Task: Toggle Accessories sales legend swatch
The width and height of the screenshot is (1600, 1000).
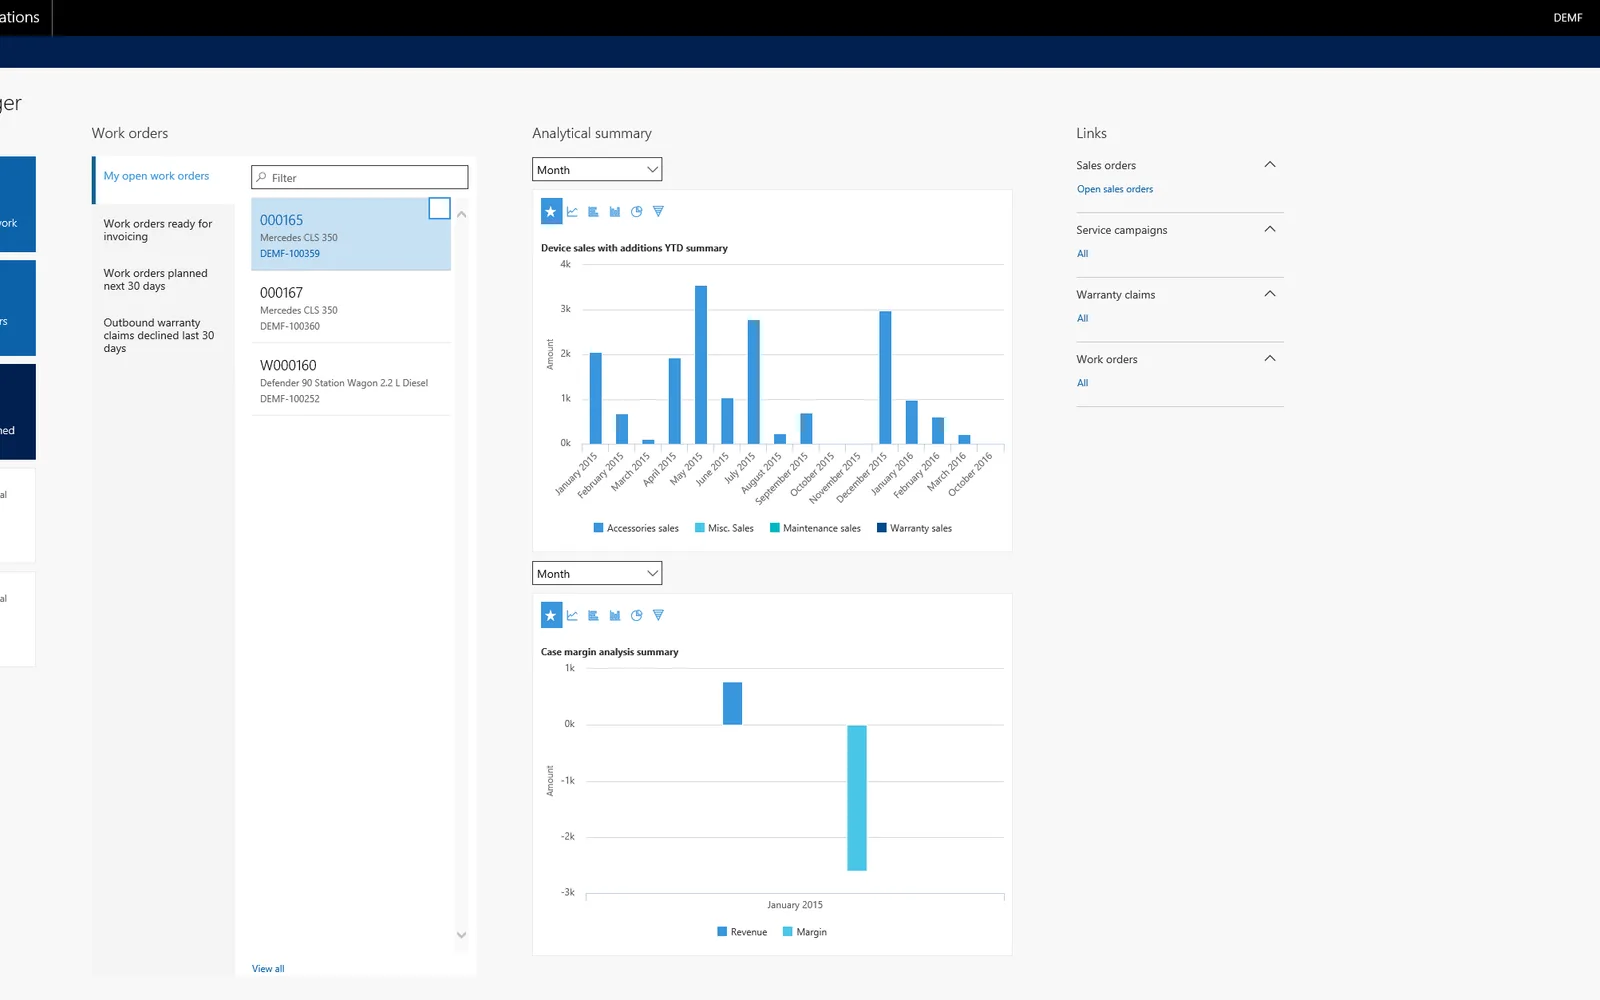Action: 598,527
